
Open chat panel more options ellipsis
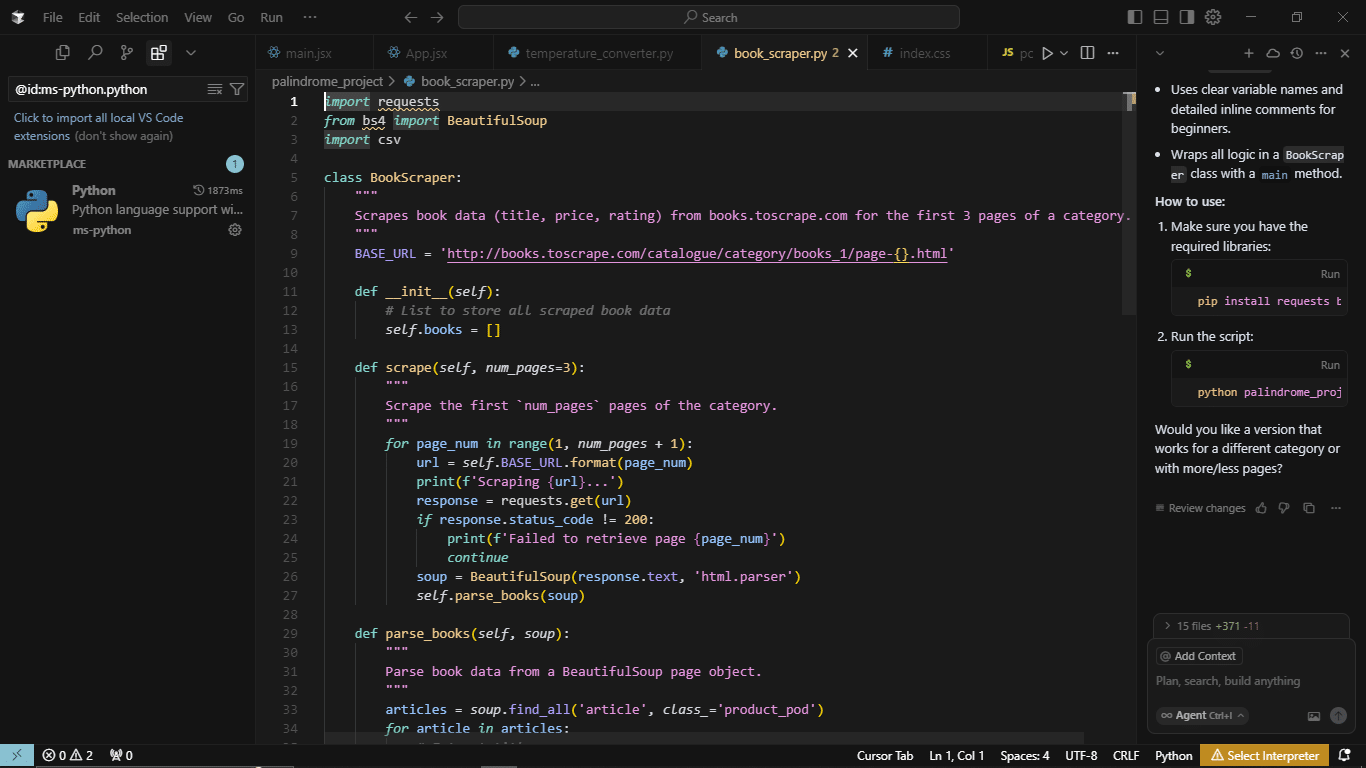pyautogui.click(x=1321, y=53)
